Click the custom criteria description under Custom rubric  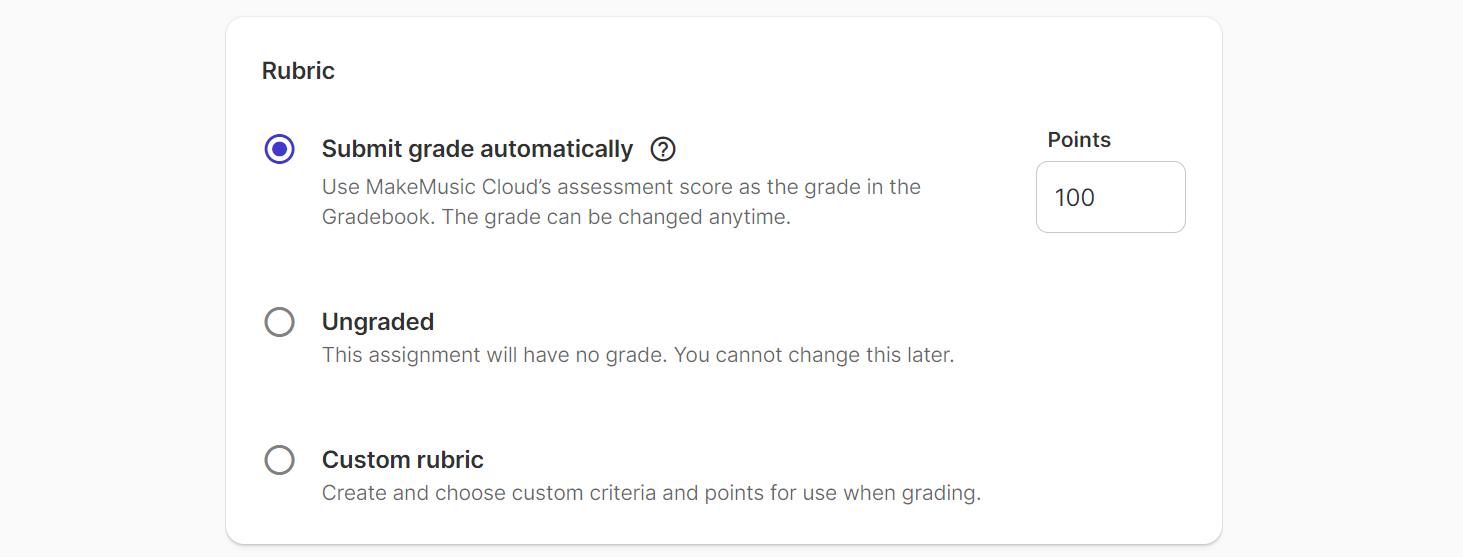651,493
